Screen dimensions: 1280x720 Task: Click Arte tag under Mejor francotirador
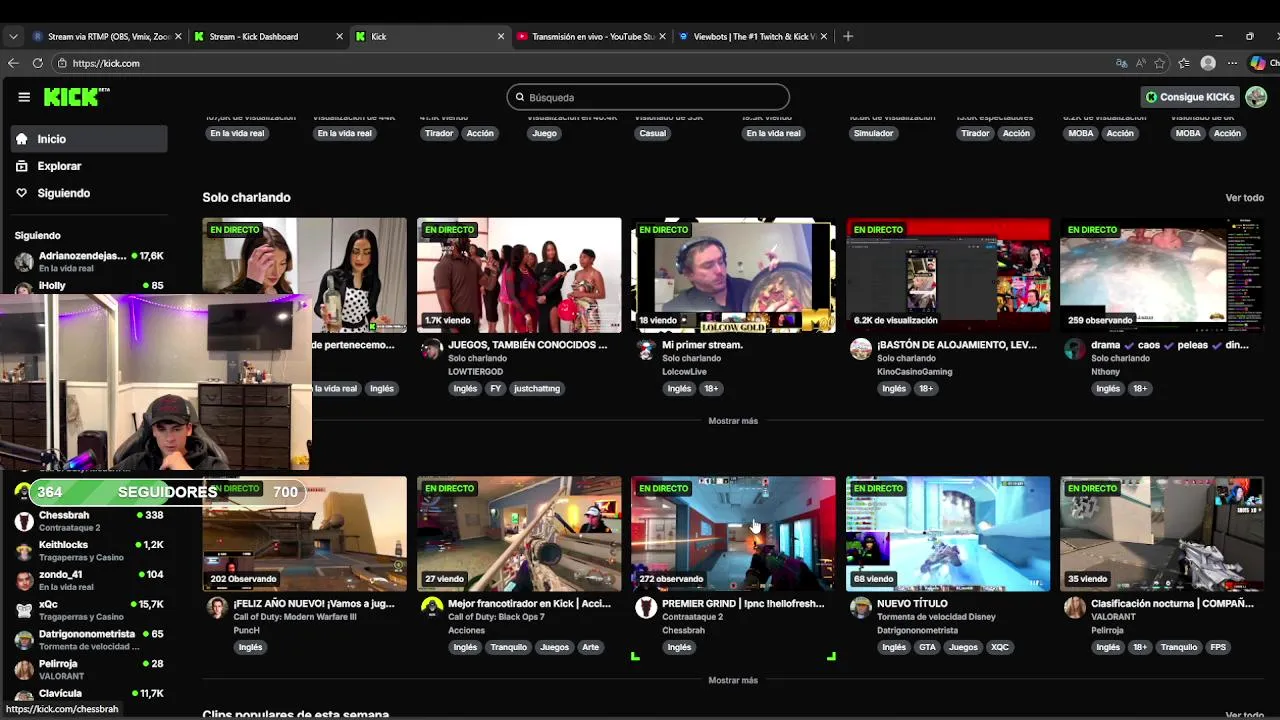(591, 647)
